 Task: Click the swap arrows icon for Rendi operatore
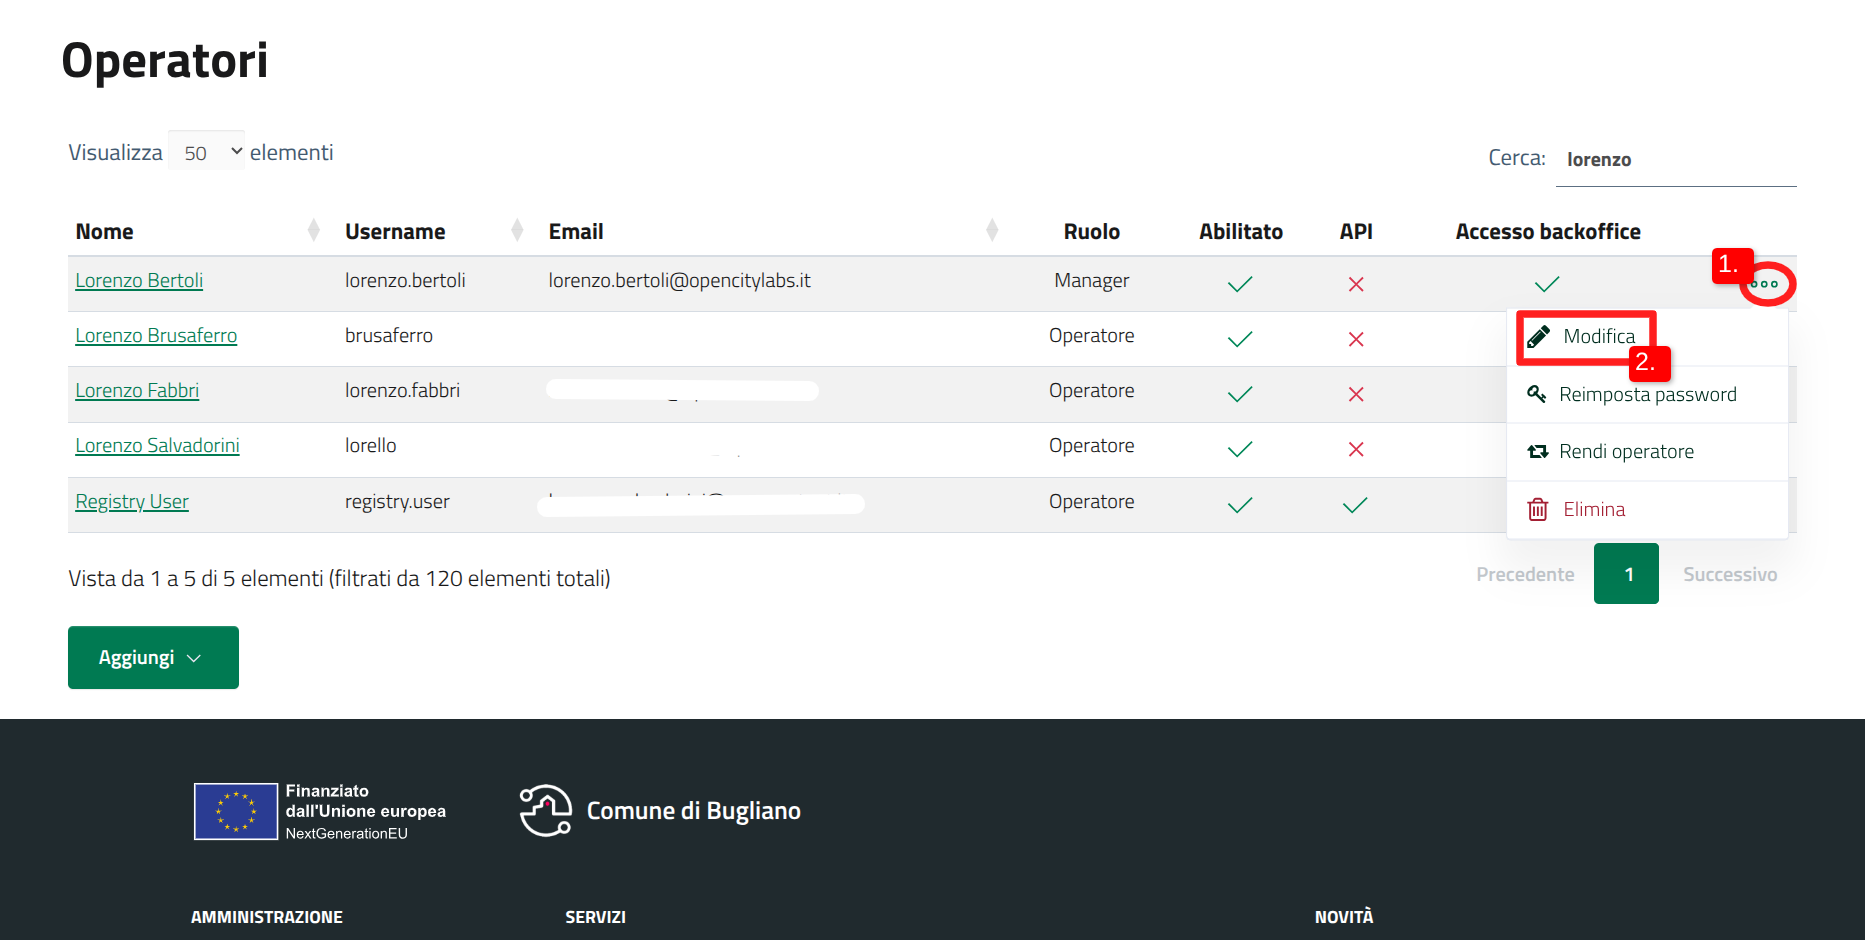[x=1538, y=452]
